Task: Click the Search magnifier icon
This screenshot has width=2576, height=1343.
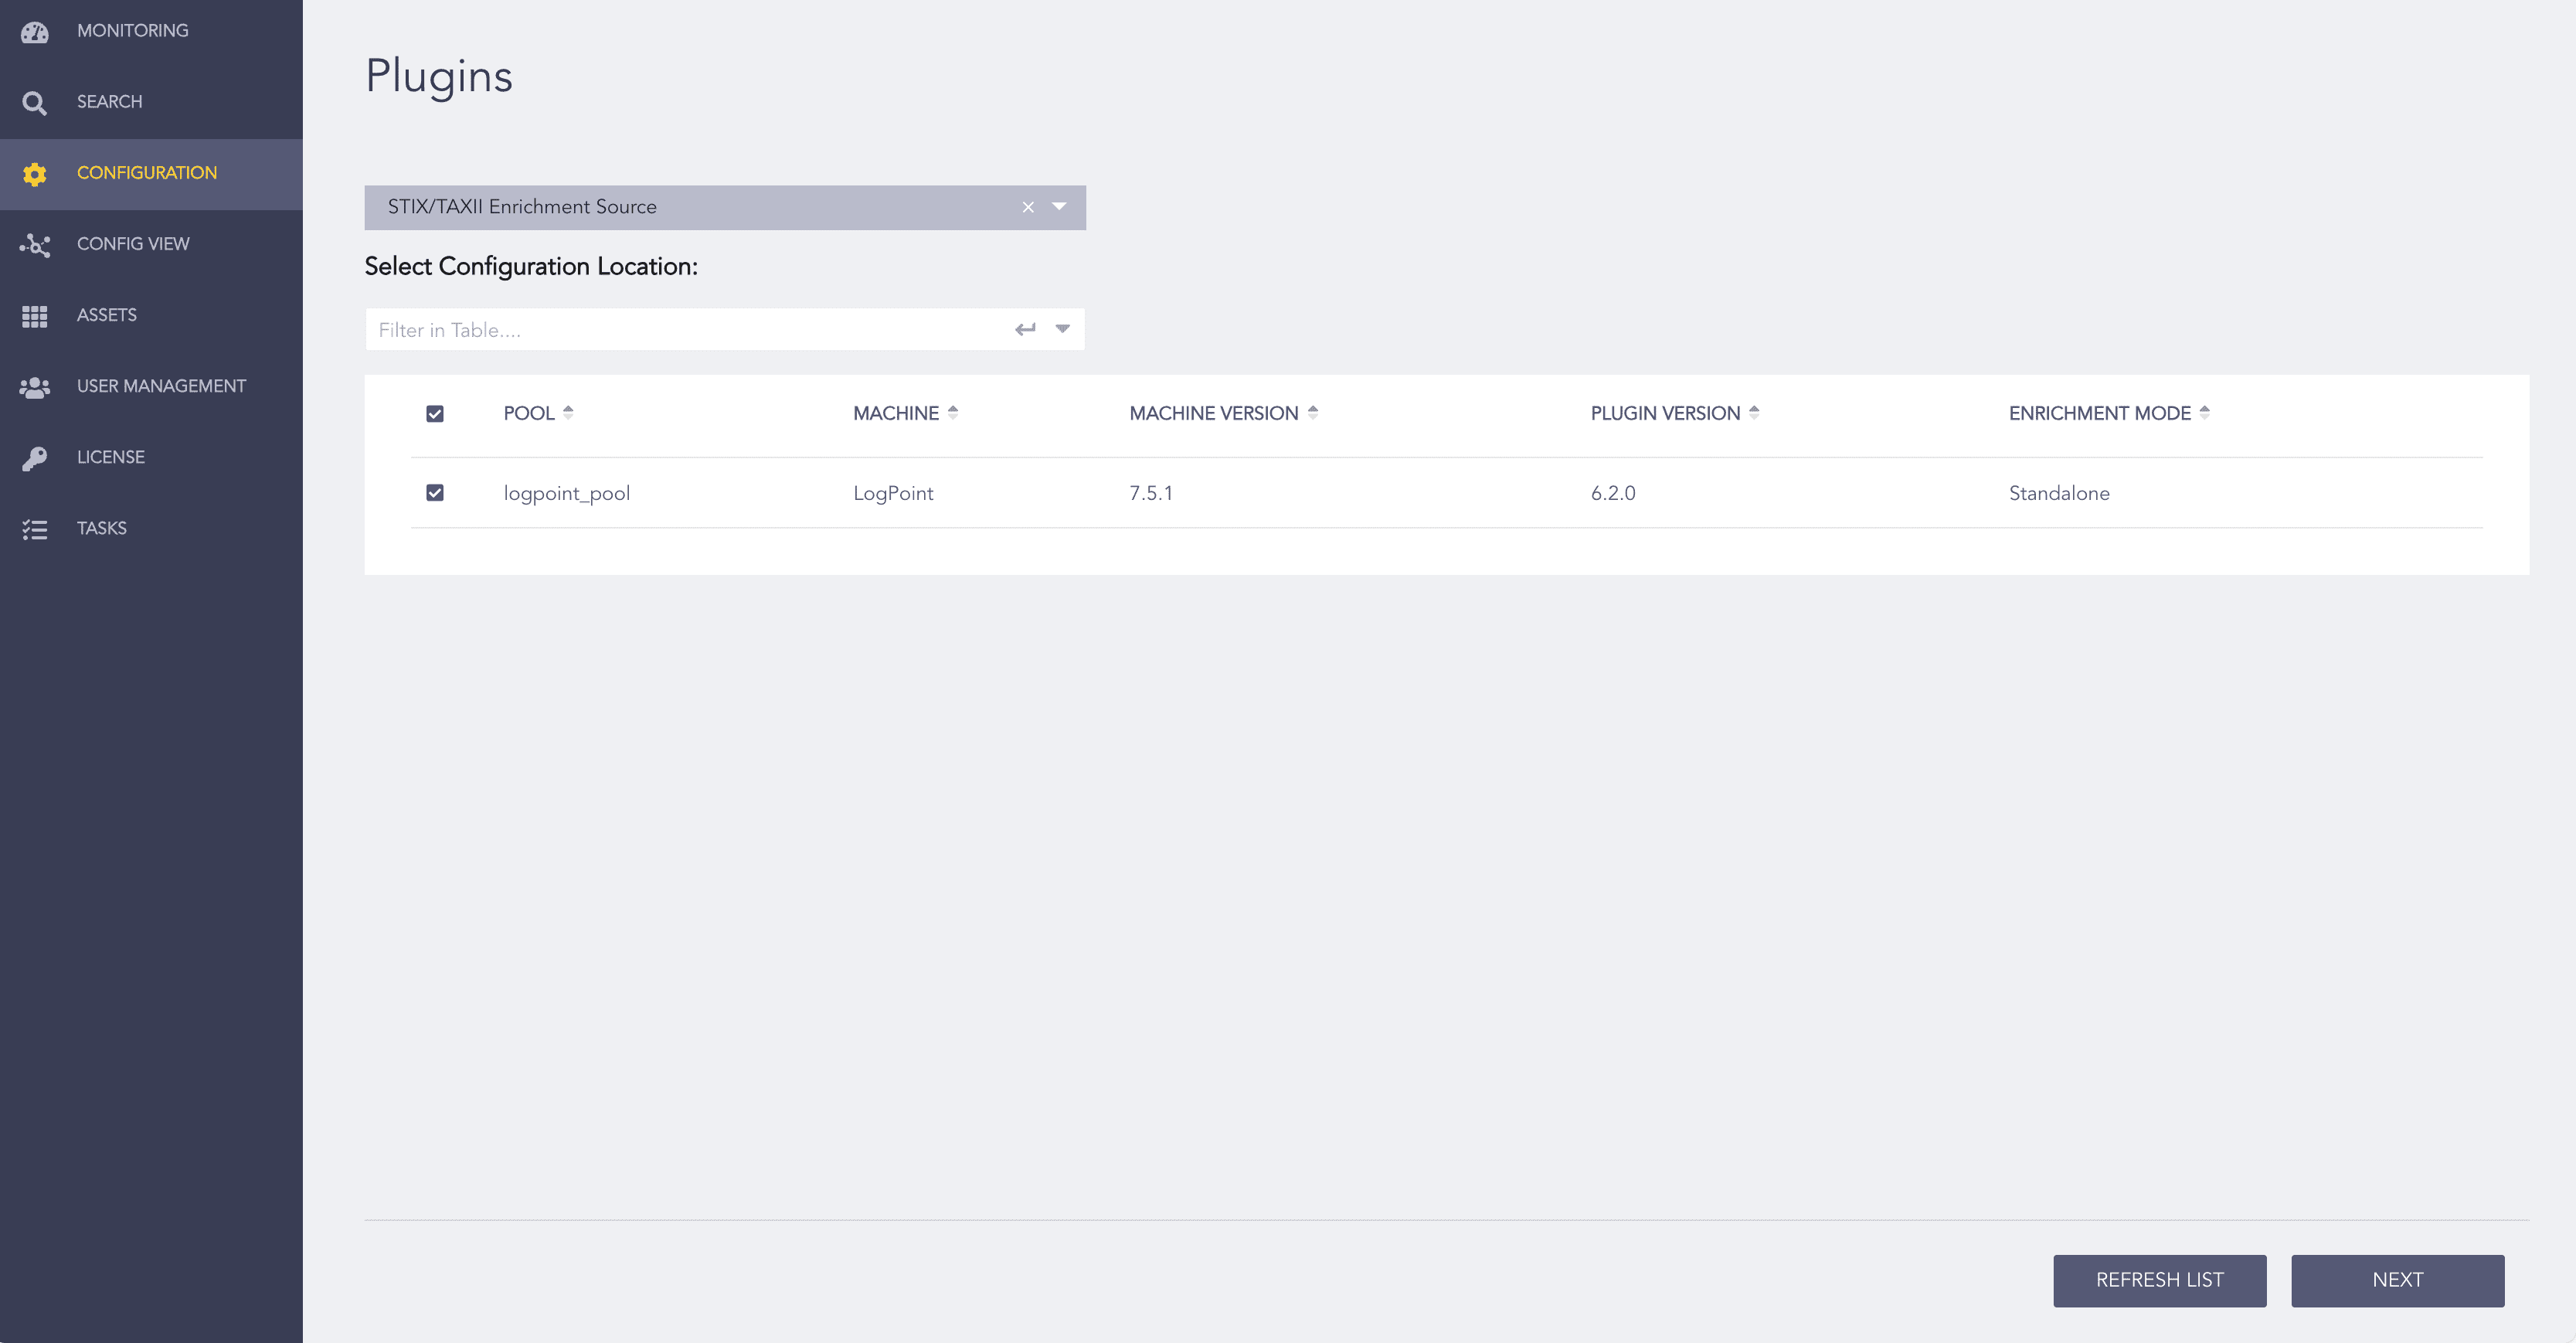Action: [x=35, y=102]
